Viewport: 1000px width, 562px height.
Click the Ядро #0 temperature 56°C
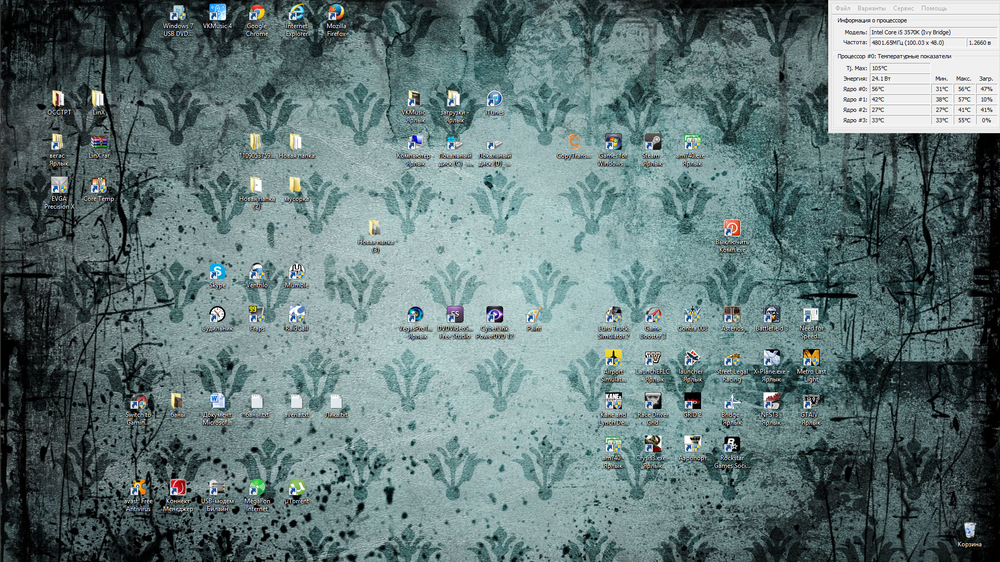[x=900, y=89]
